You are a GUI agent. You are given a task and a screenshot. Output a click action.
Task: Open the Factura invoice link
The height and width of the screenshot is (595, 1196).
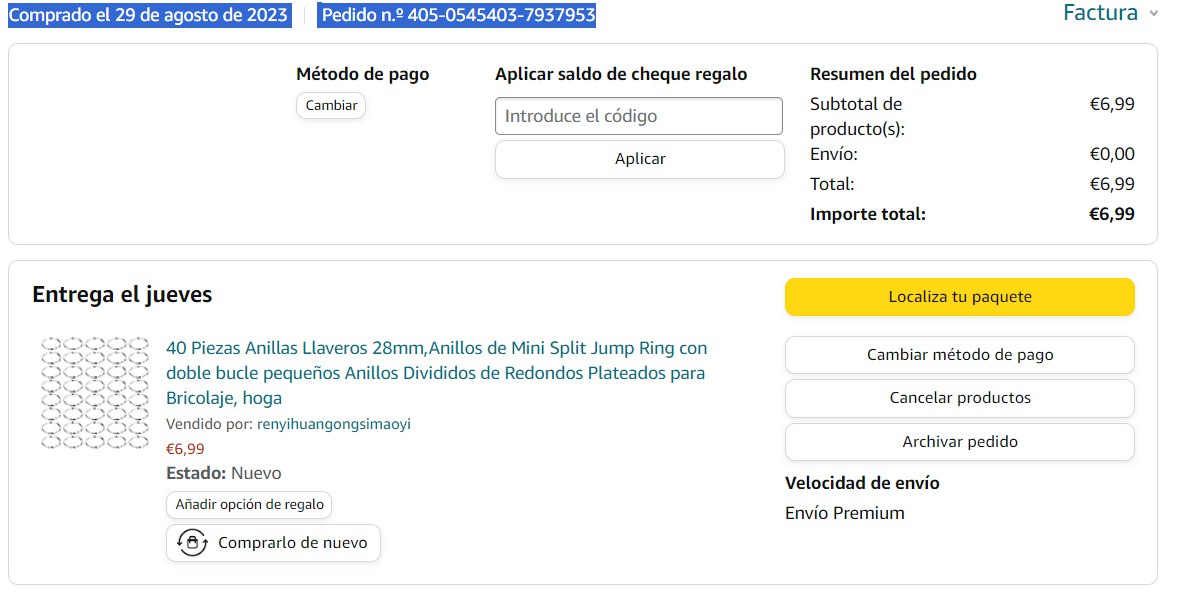click(1100, 13)
